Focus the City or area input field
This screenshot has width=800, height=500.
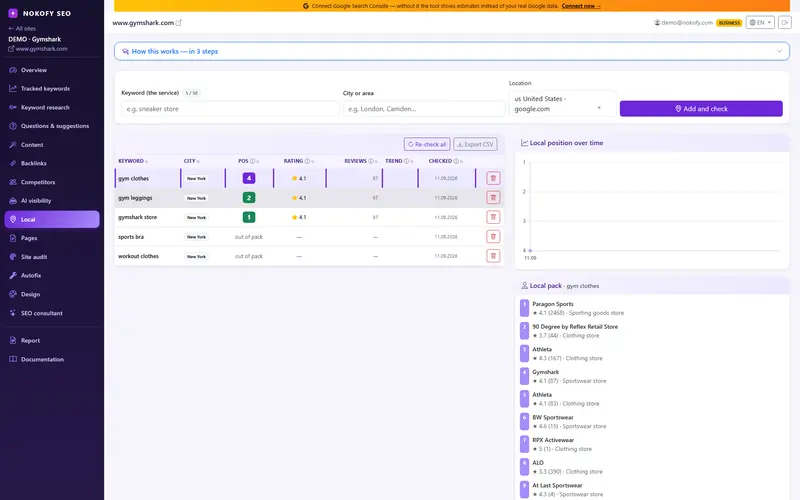pyautogui.click(x=423, y=109)
